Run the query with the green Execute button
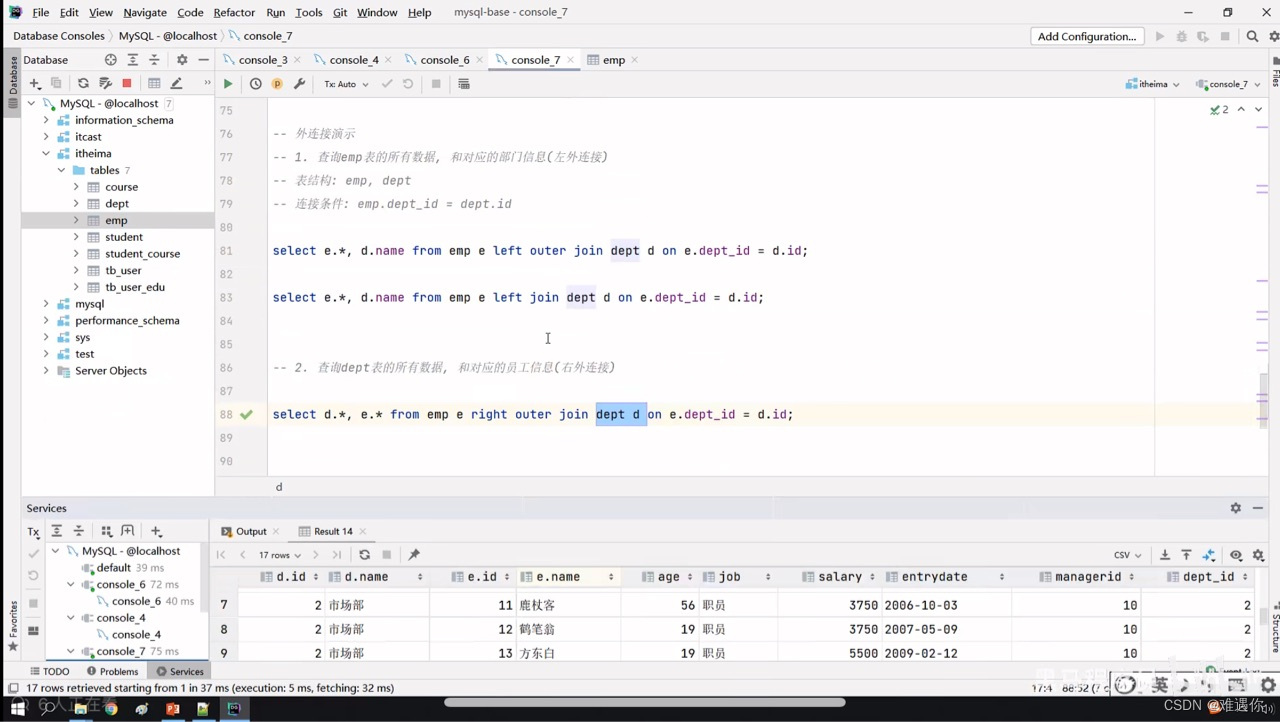 click(228, 84)
